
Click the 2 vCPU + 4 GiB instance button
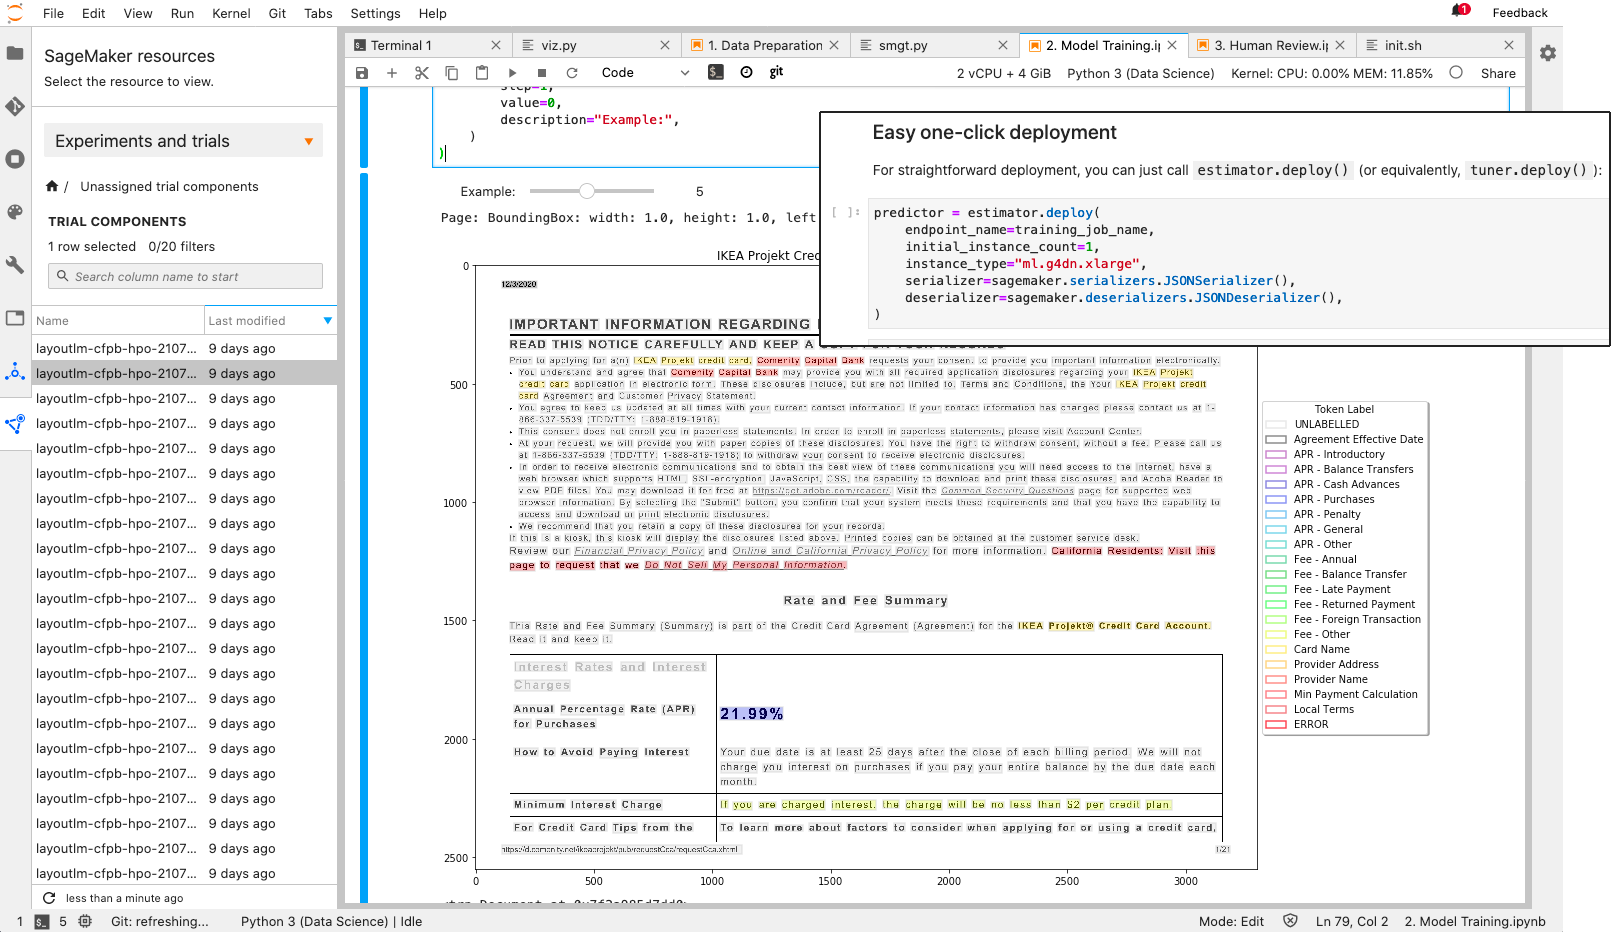[x=1004, y=73]
